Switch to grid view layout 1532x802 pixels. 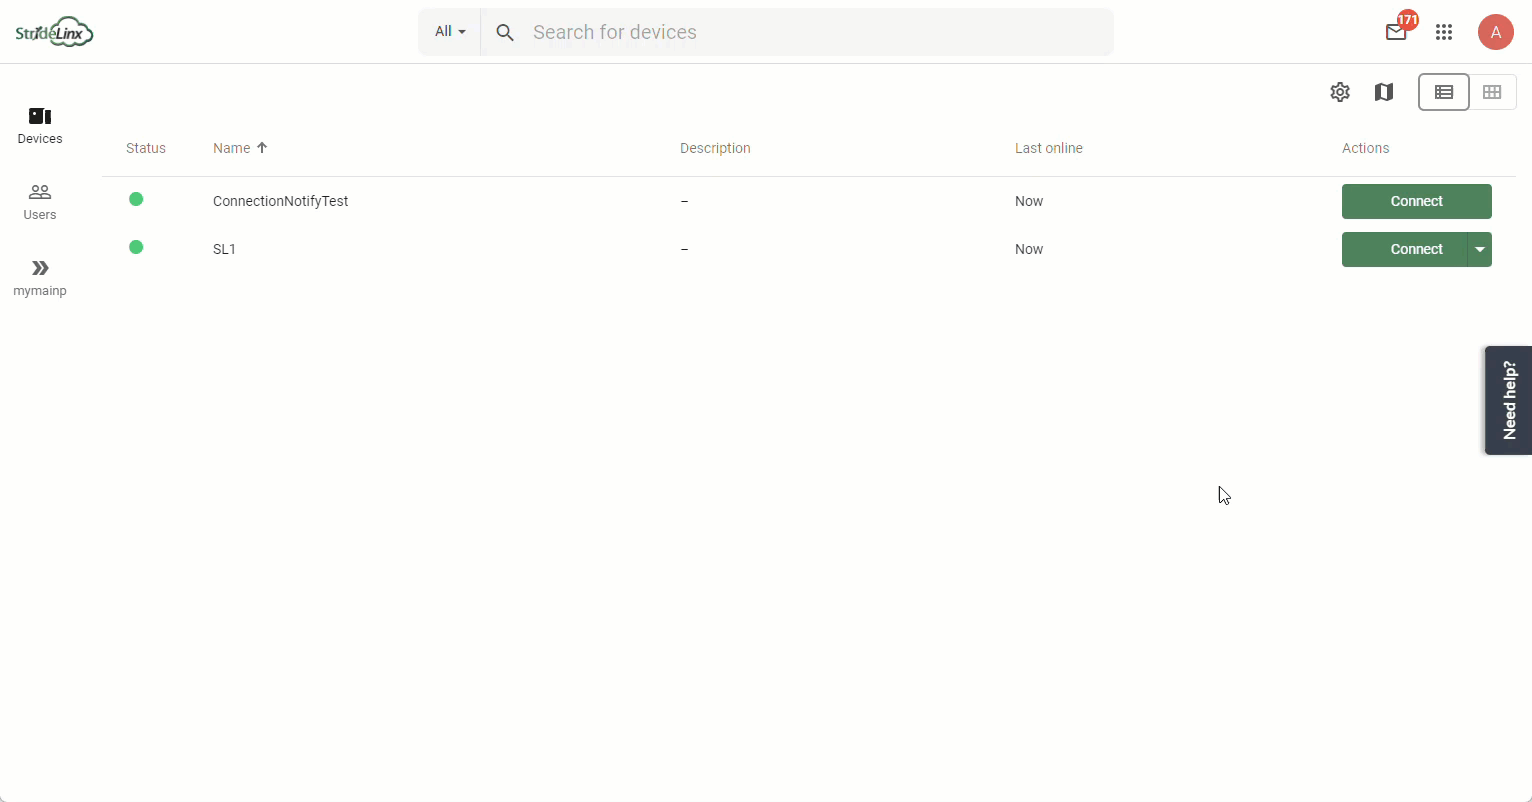(x=1492, y=92)
